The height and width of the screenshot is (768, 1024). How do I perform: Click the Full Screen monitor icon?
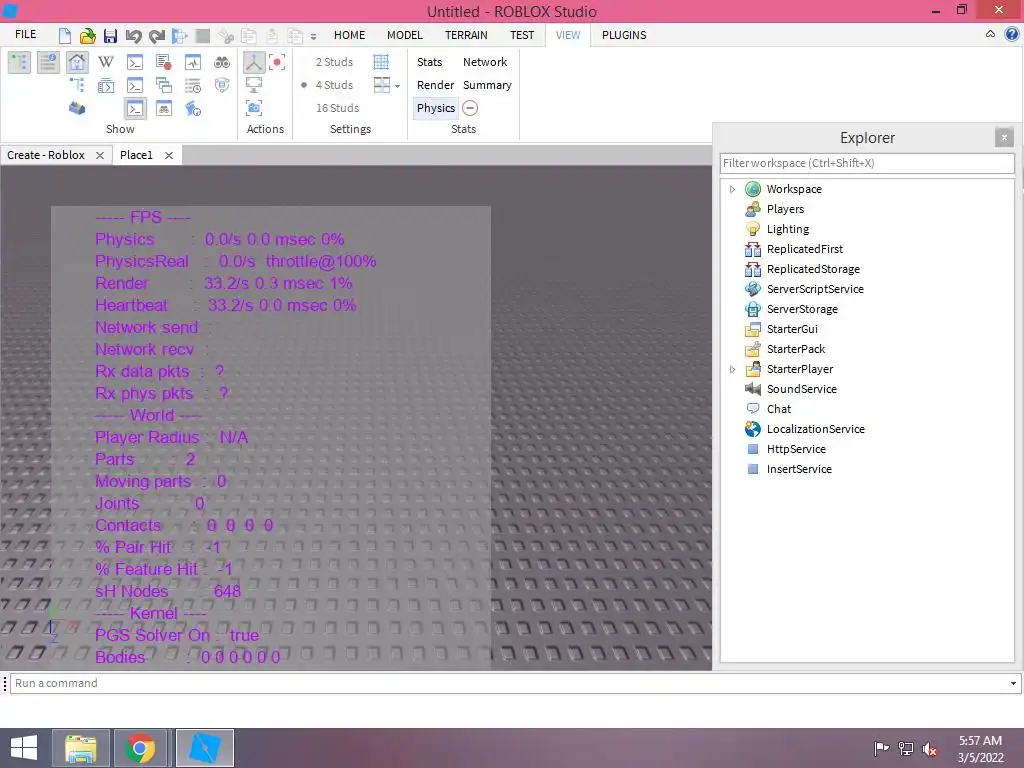(253, 85)
